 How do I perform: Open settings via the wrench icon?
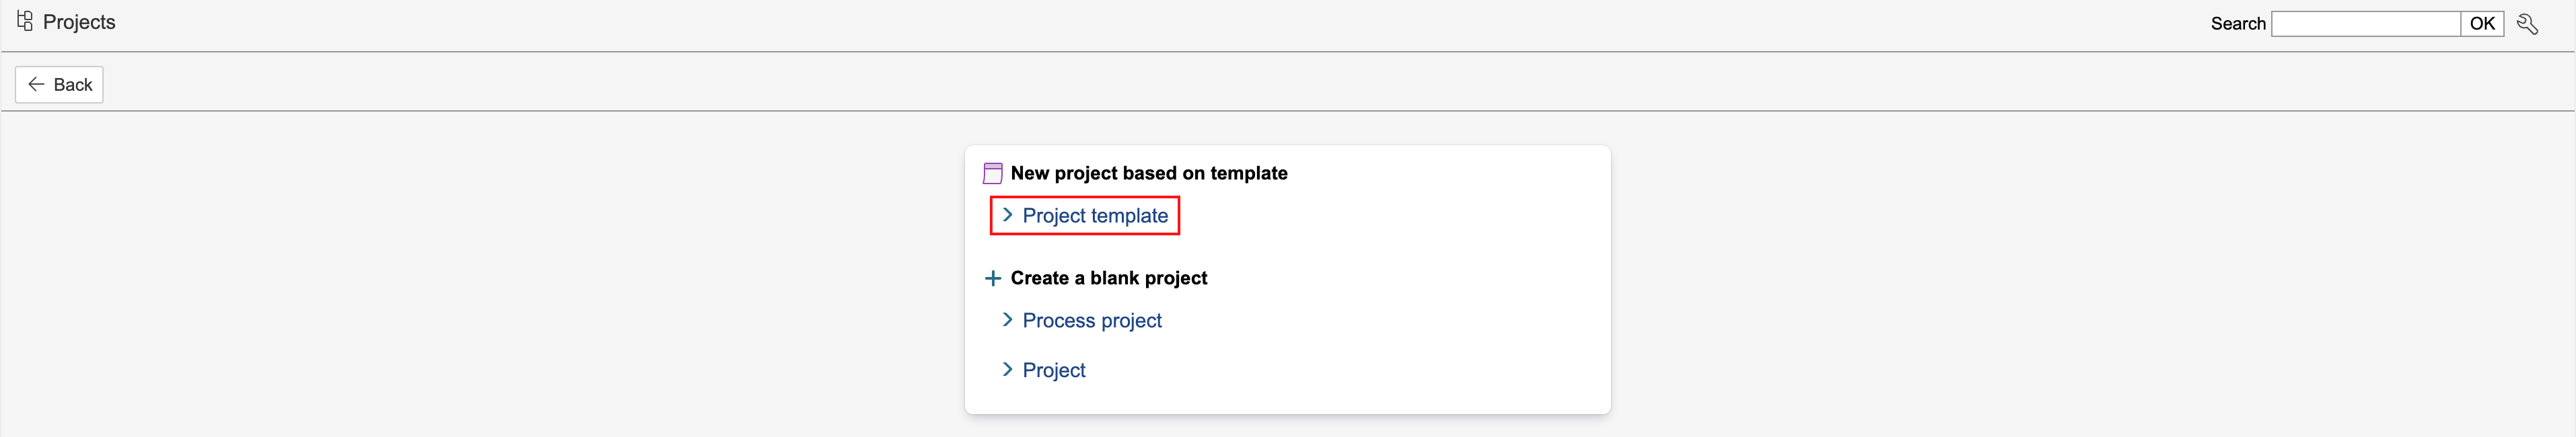(2527, 24)
